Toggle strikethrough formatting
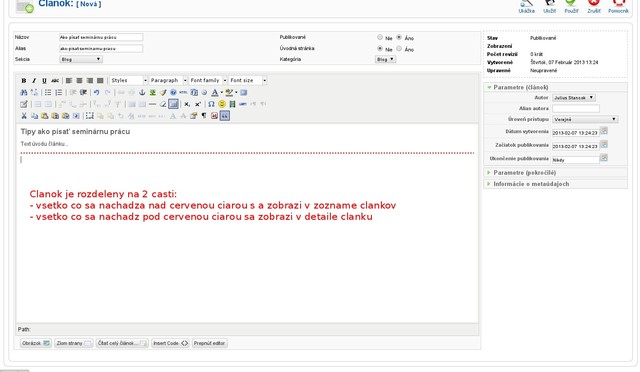640x372 pixels. click(55, 80)
